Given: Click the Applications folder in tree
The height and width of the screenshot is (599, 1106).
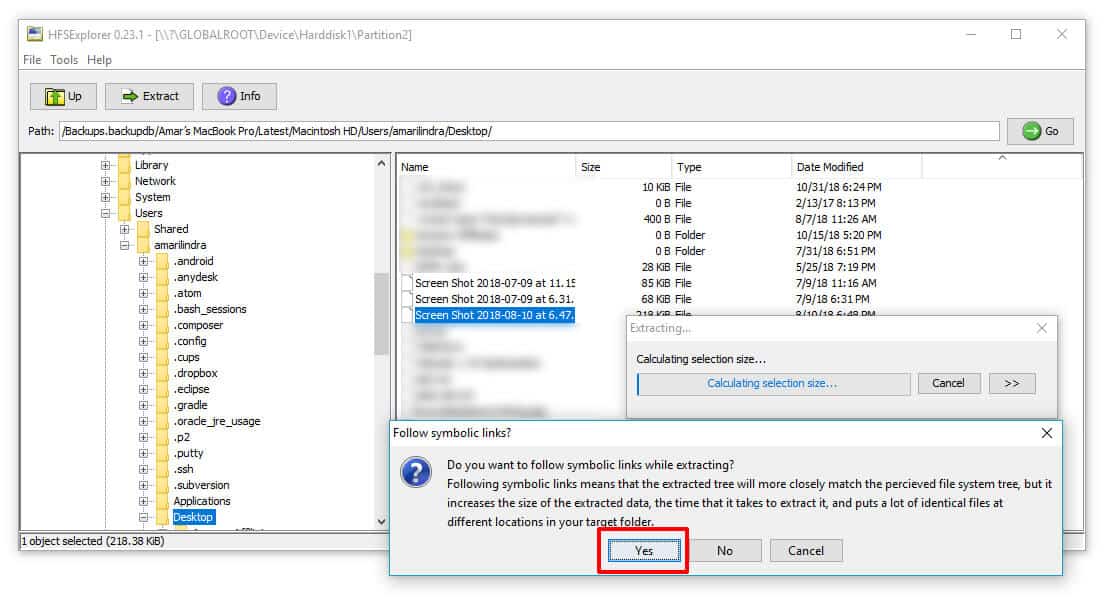Looking at the screenshot, I should 201,501.
